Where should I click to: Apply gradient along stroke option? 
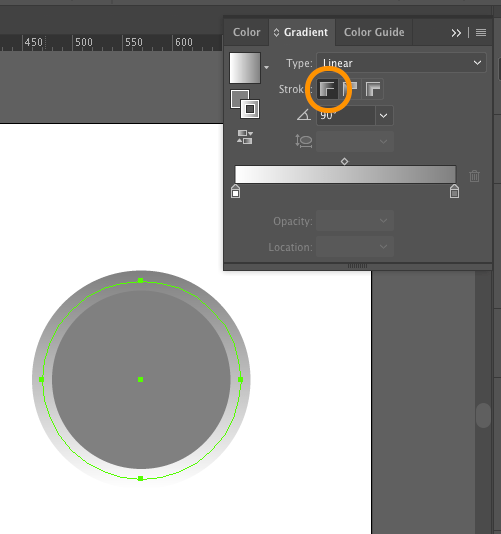pyautogui.click(x=351, y=89)
